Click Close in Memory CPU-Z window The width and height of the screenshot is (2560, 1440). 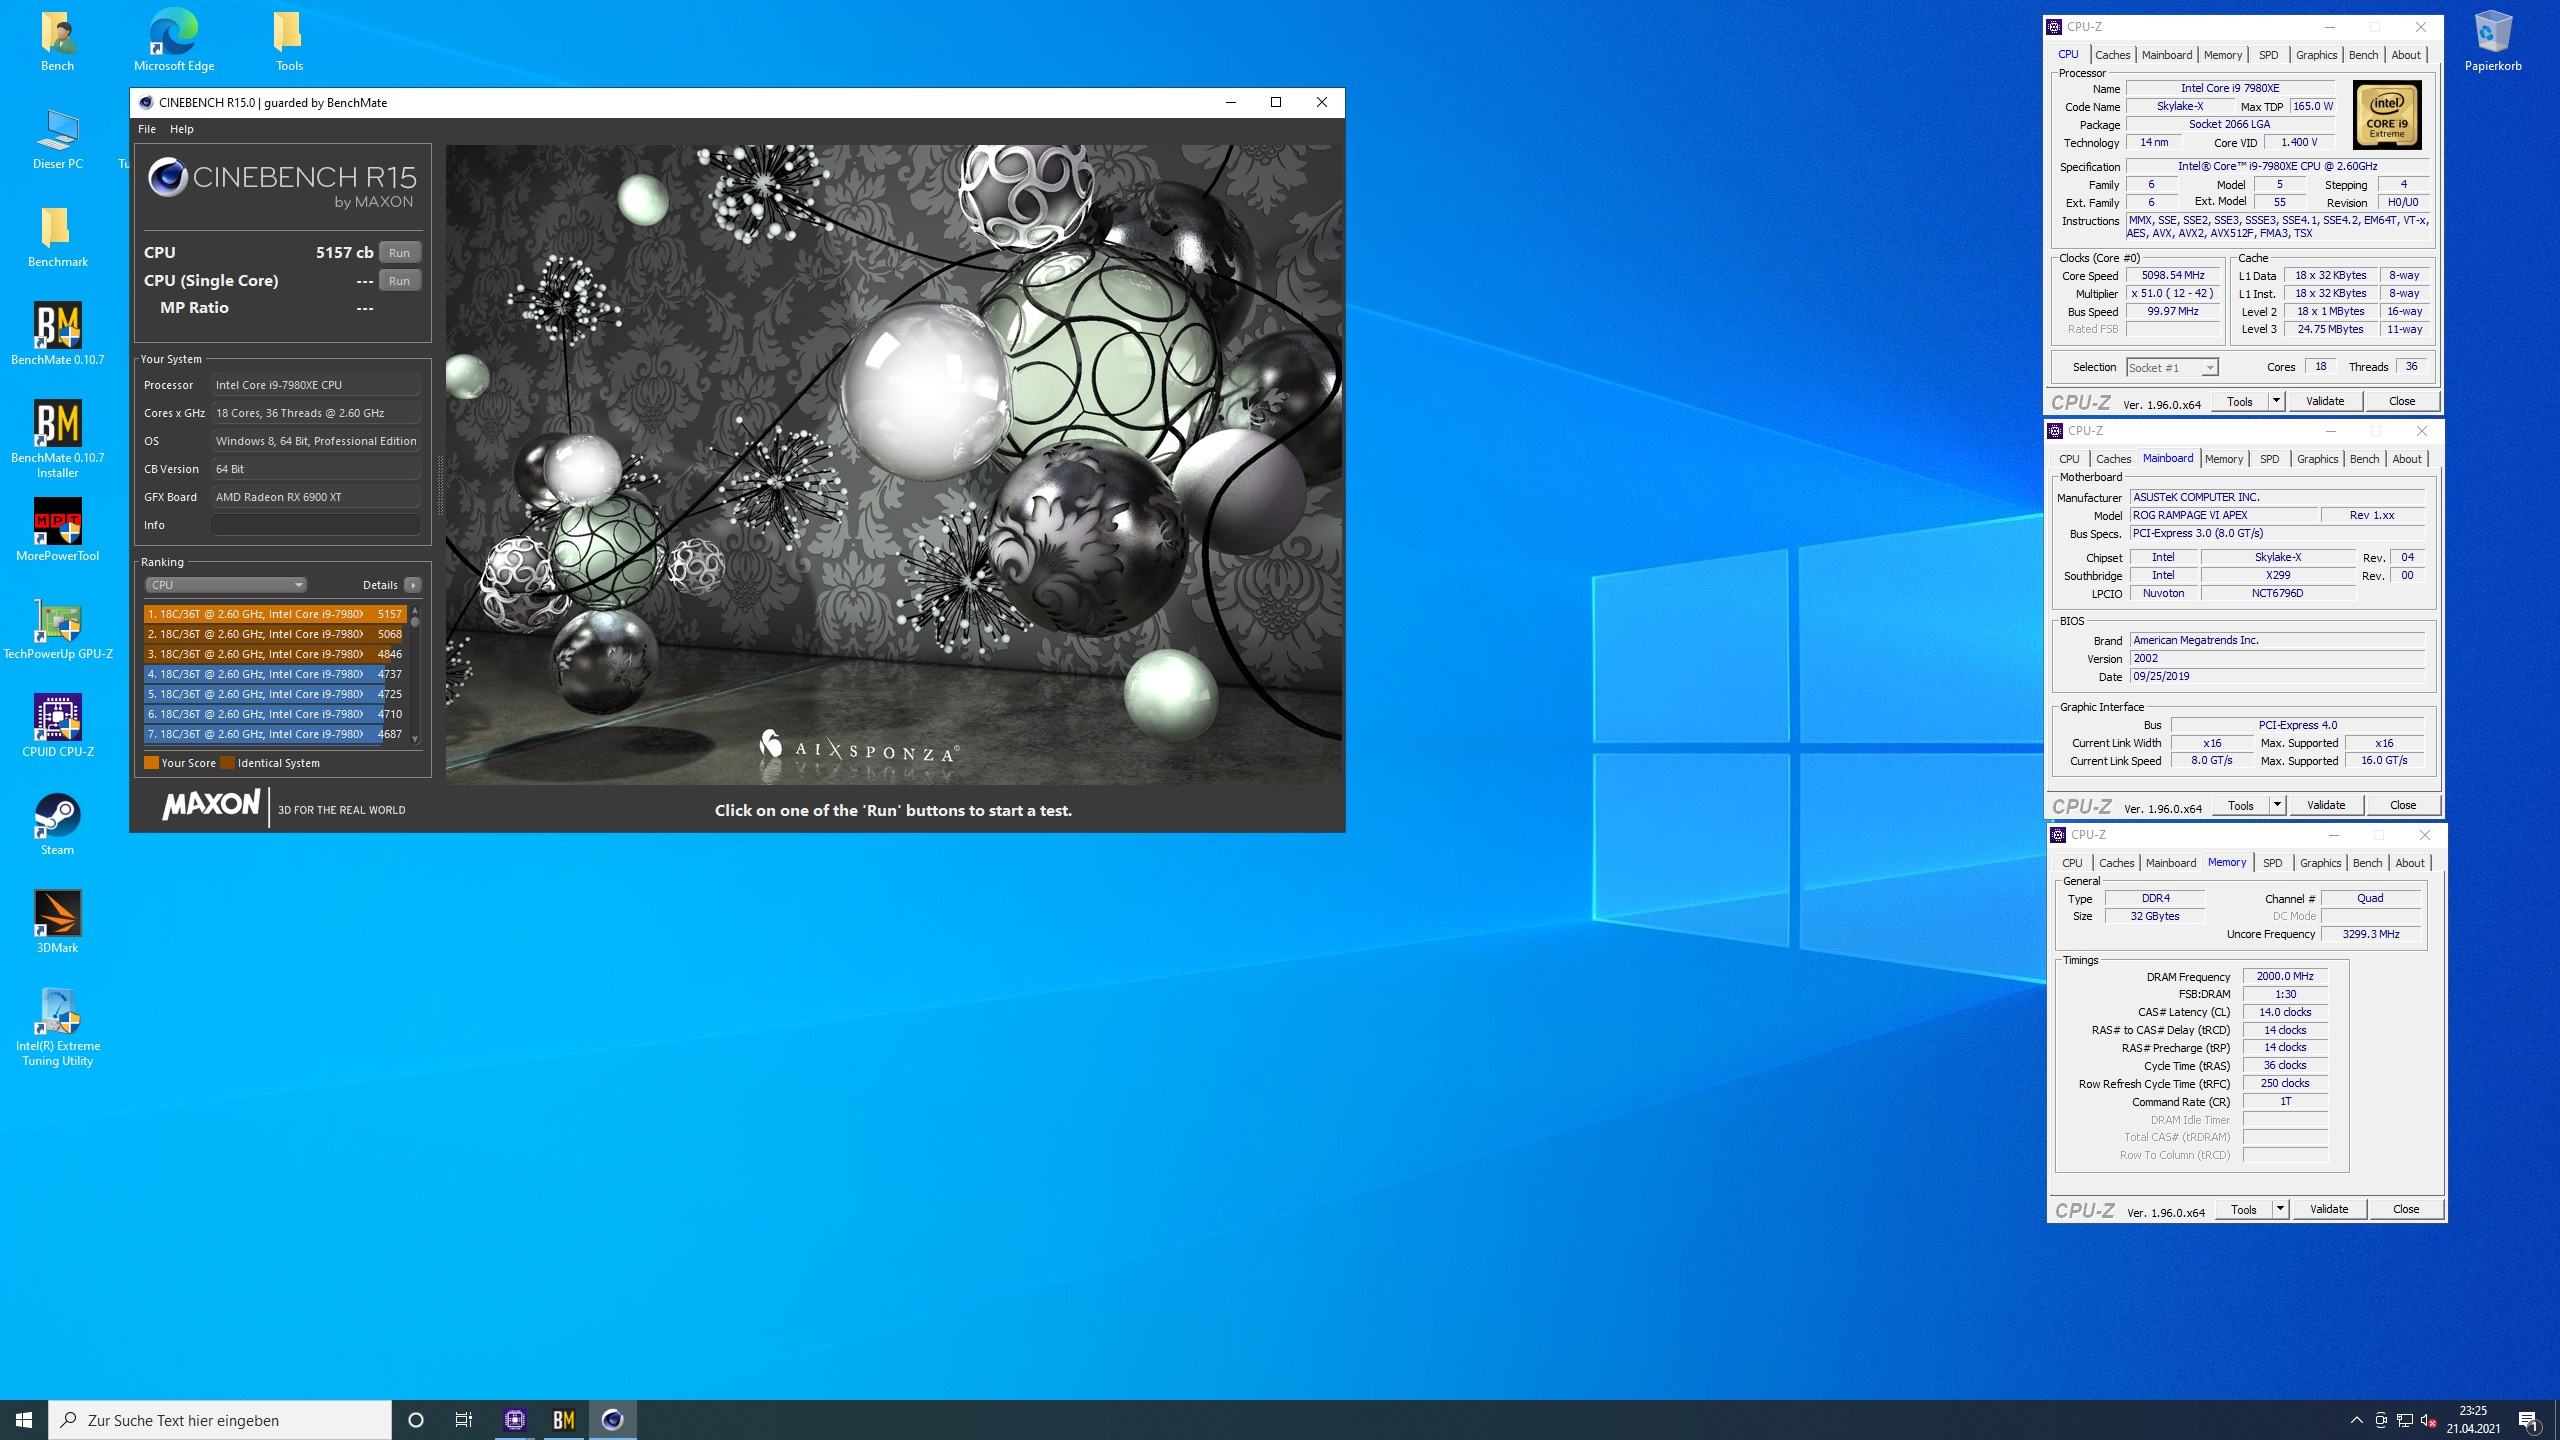point(2406,1209)
